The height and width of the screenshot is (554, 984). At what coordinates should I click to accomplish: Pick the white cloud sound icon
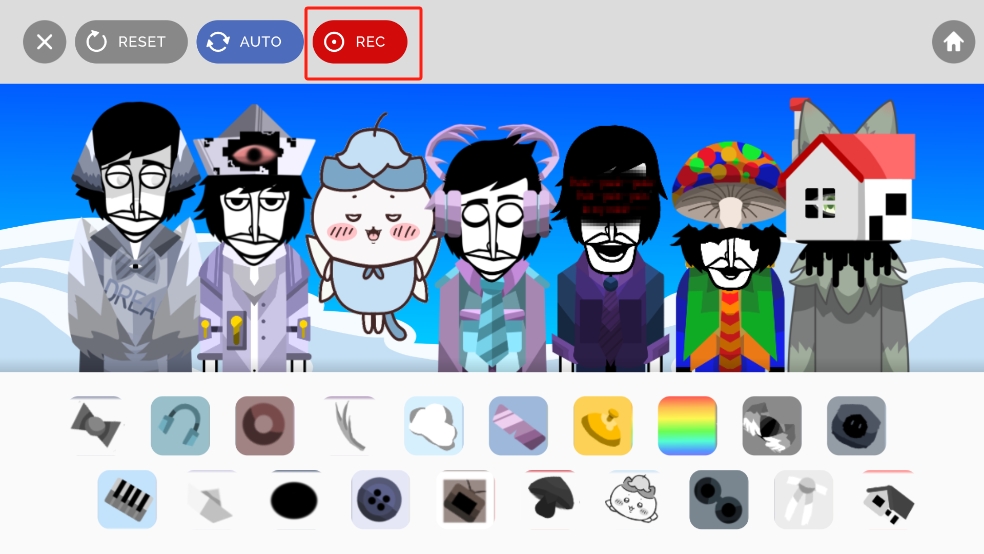pyautogui.click(x=434, y=425)
